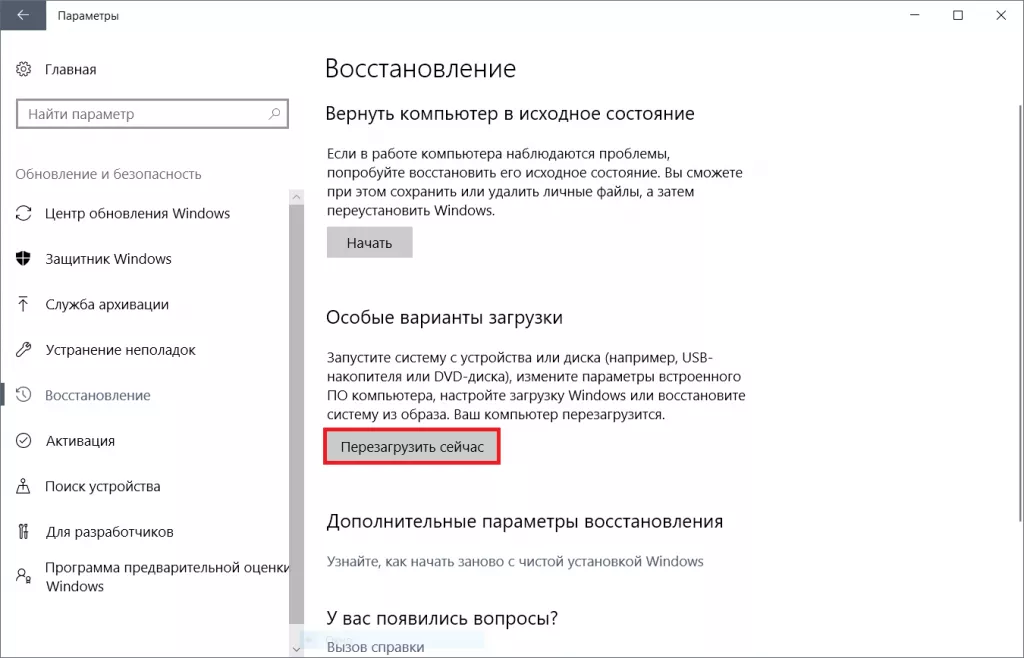Click the Backup service icon
This screenshot has width=1024, height=658.
point(24,304)
